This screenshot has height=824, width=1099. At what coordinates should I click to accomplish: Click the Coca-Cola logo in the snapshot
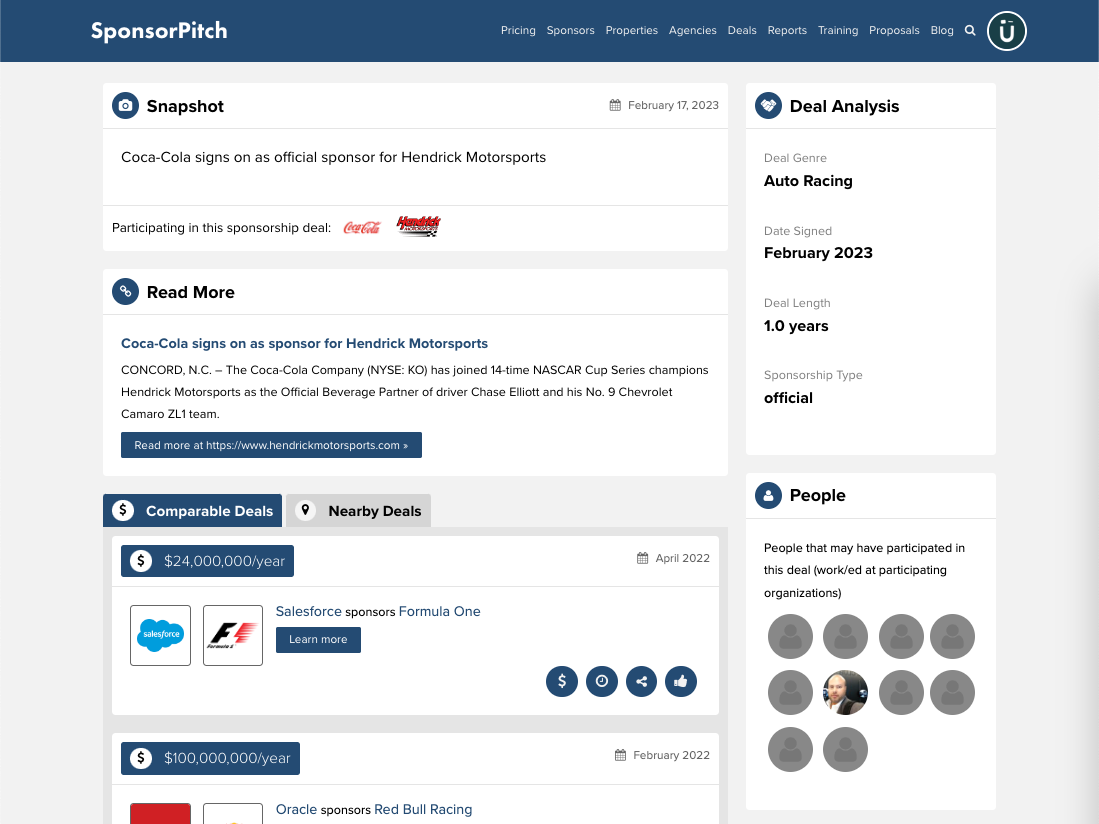362,228
